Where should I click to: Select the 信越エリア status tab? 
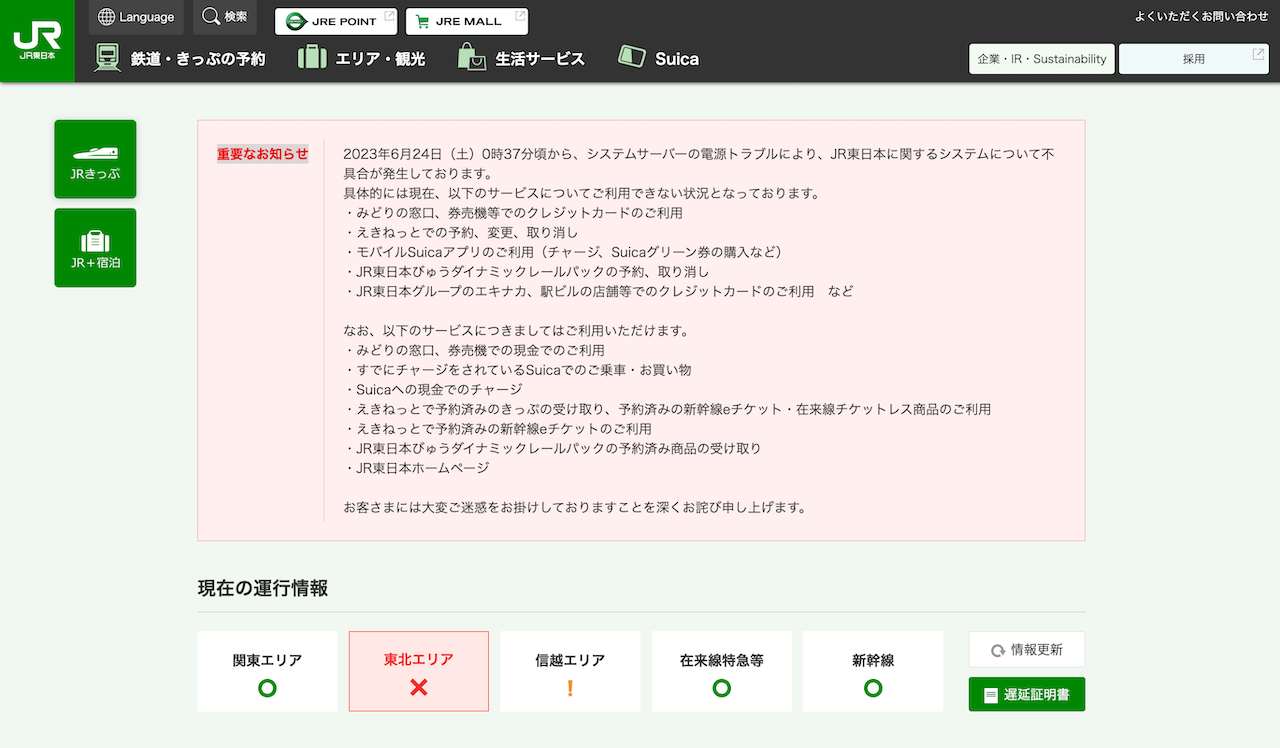click(570, 671)
